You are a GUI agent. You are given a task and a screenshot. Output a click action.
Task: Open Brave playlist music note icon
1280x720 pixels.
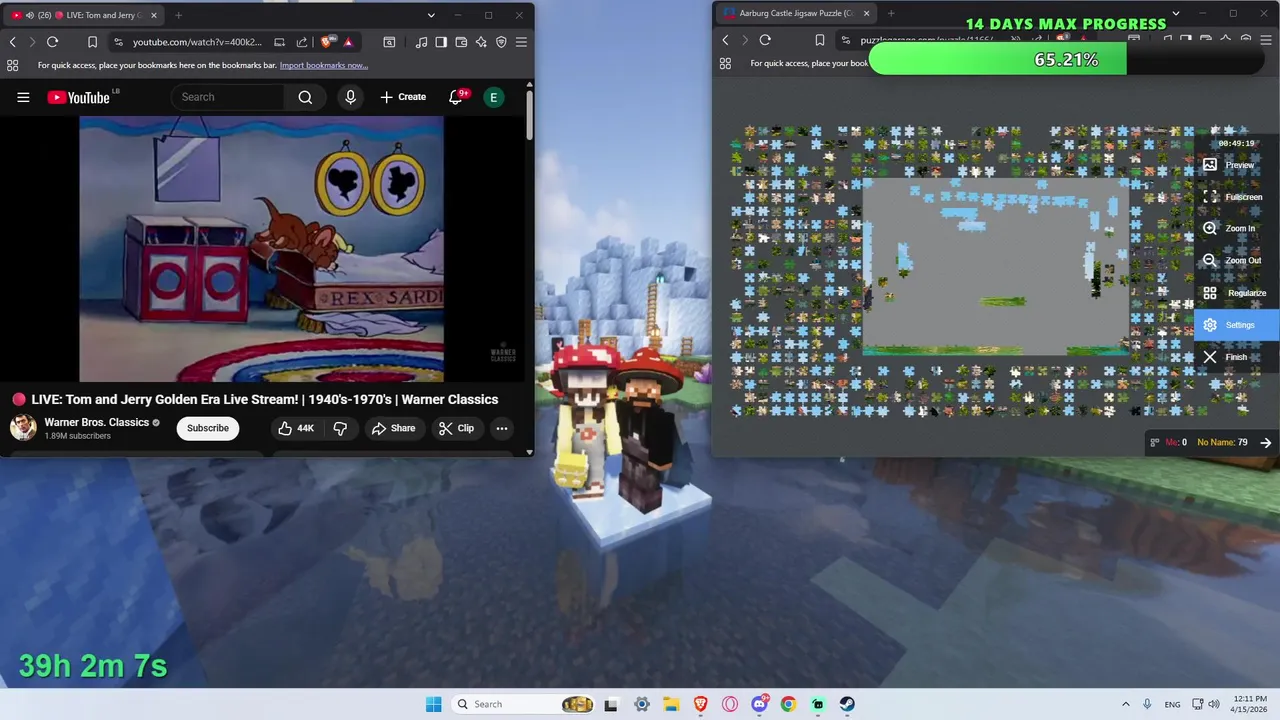pos(421,42)
